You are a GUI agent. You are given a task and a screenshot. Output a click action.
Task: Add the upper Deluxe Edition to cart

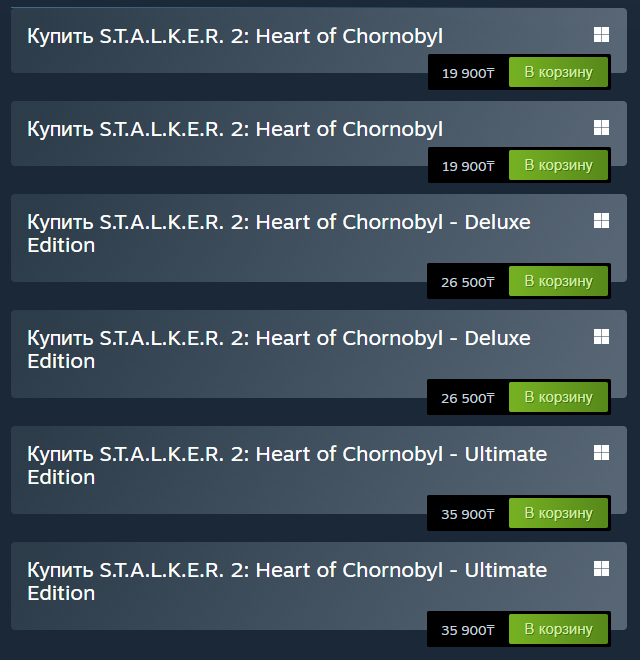pyautogui.click(x=558, y=281)
